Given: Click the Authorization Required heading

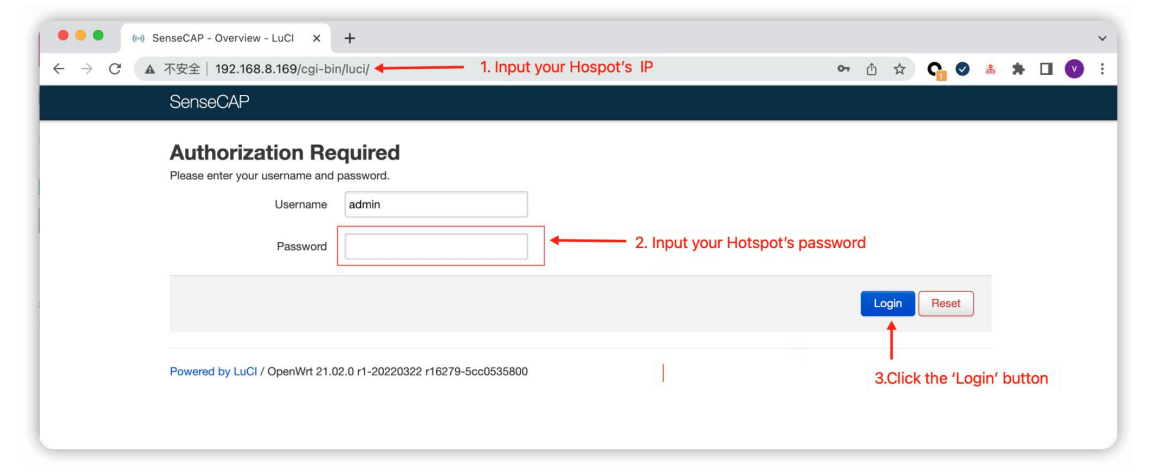Looking at the screenshot, I should tap(284, 153).
